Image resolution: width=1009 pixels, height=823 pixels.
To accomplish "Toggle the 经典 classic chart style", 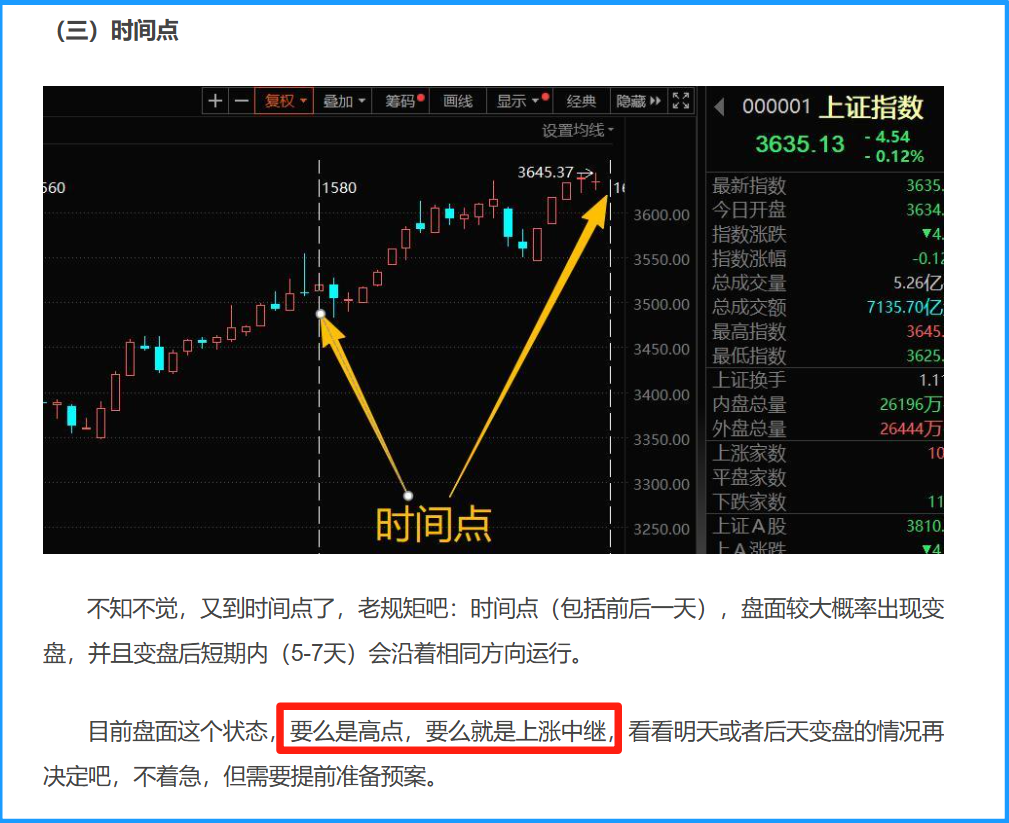I will pos(582,101).
